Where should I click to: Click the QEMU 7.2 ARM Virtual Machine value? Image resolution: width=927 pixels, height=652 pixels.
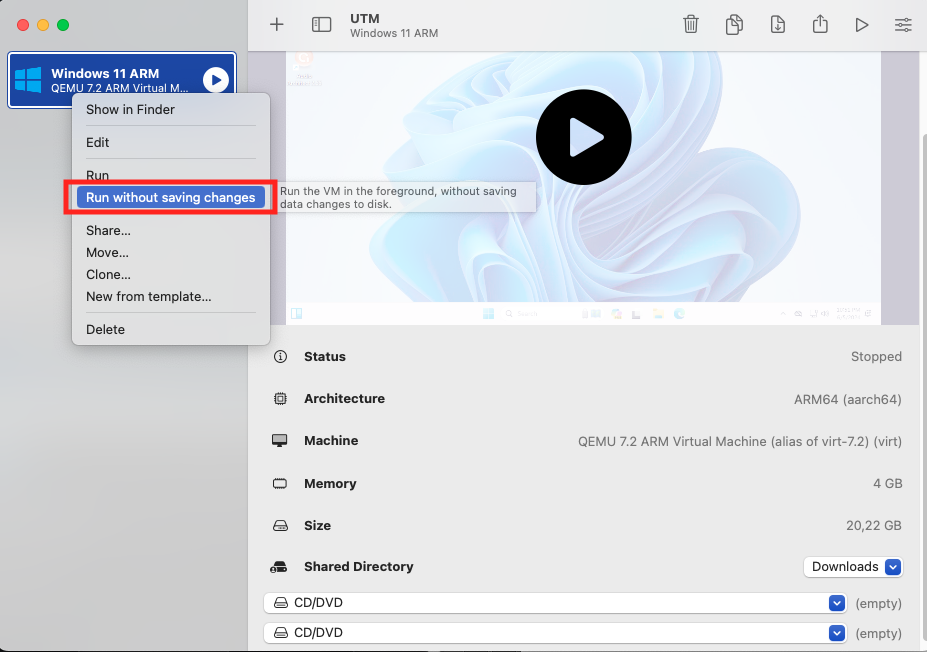tap(740, 441)
